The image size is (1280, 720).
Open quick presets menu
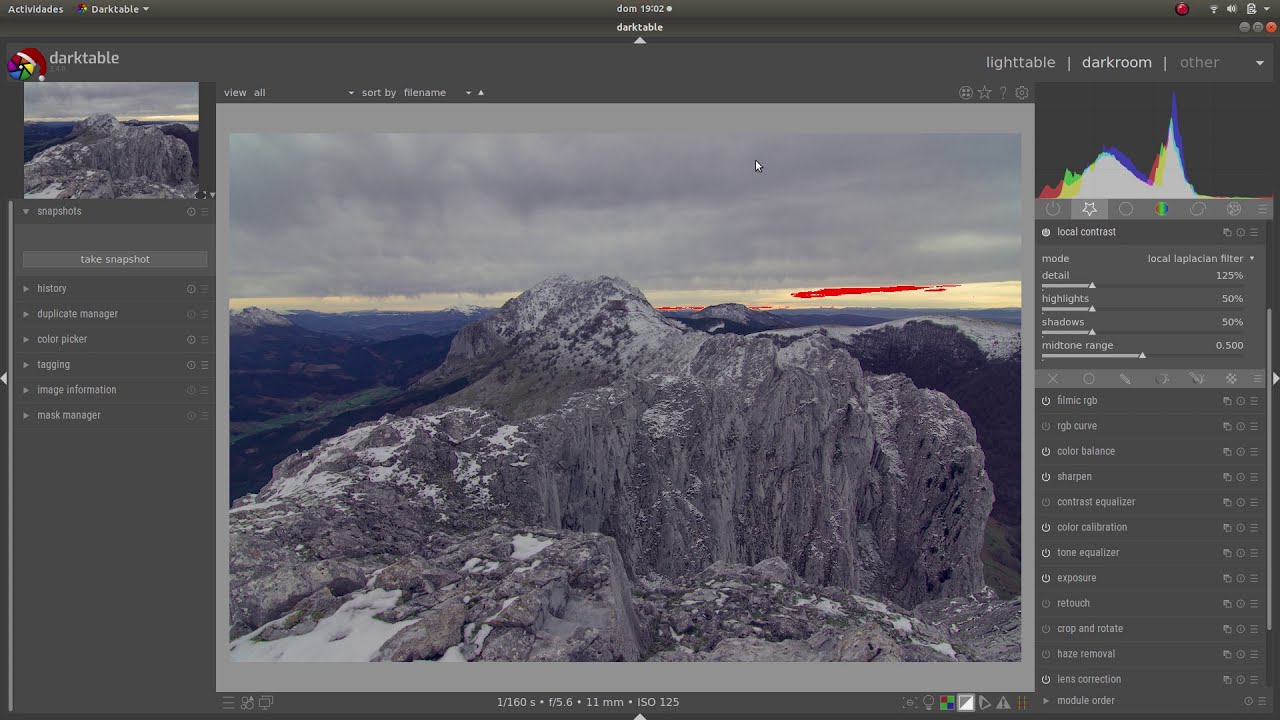click(x=228, y=703)
